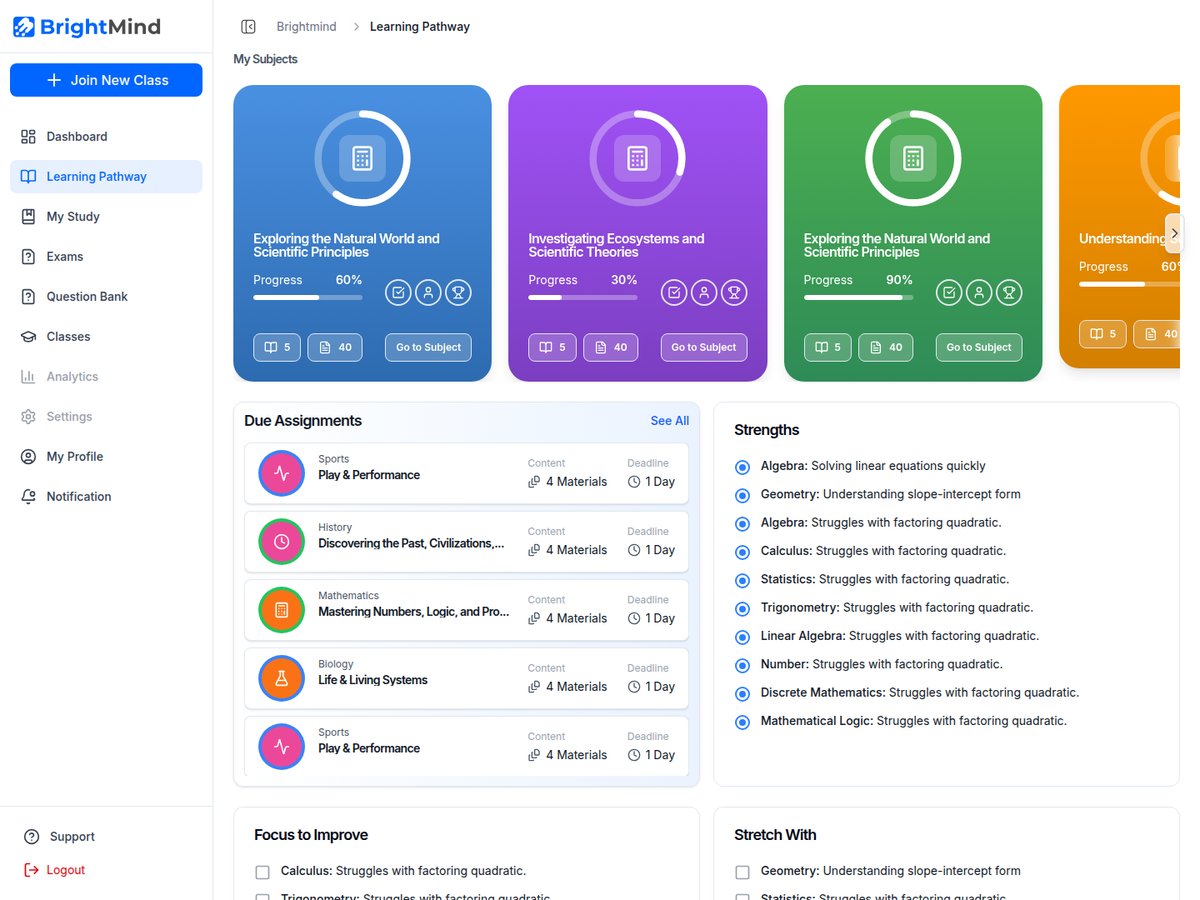The height and width of the screenshot is (900, 1200).
Task: Select the Geometry radio button under Strengths
Action: click(742, 495)
